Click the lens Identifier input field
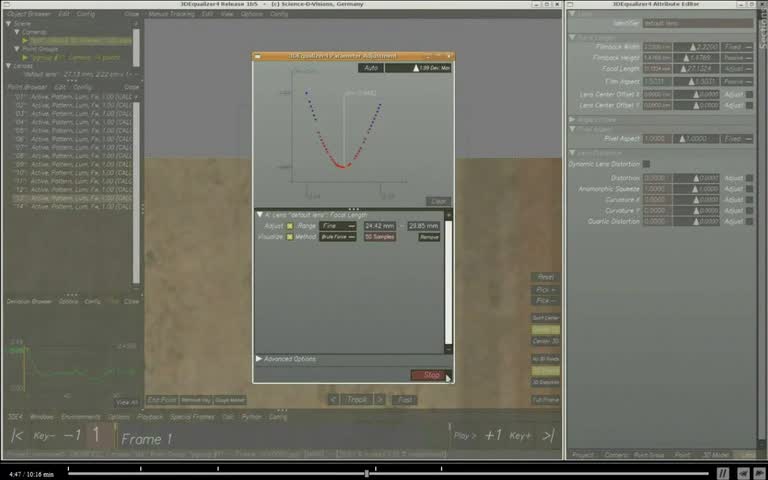Image resolution: width=768 pixels, height=480 pixels. click(698, 23)
